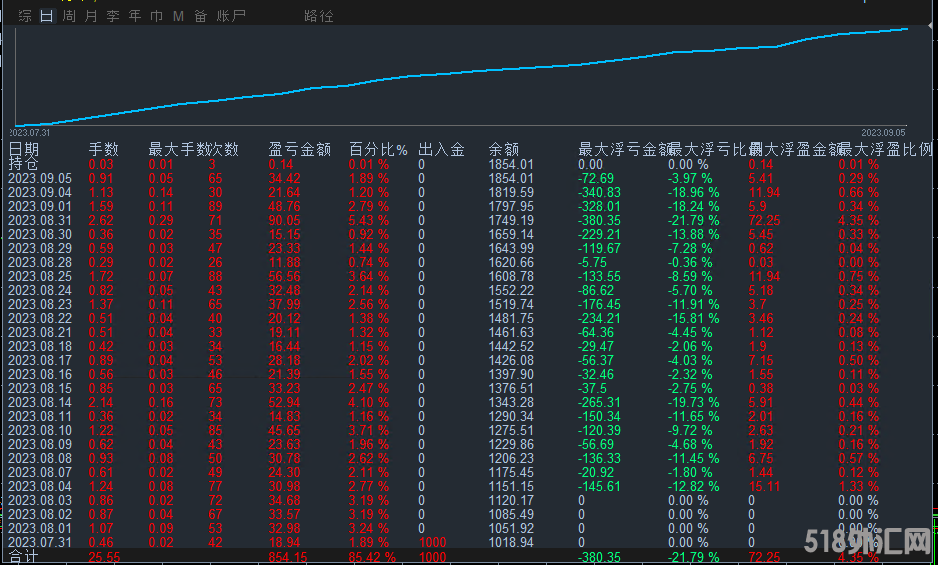The height and width of the screenshot is (565, 938).
Task: Click the 2023.09.05 end date on chart
Action: (883, 132)
